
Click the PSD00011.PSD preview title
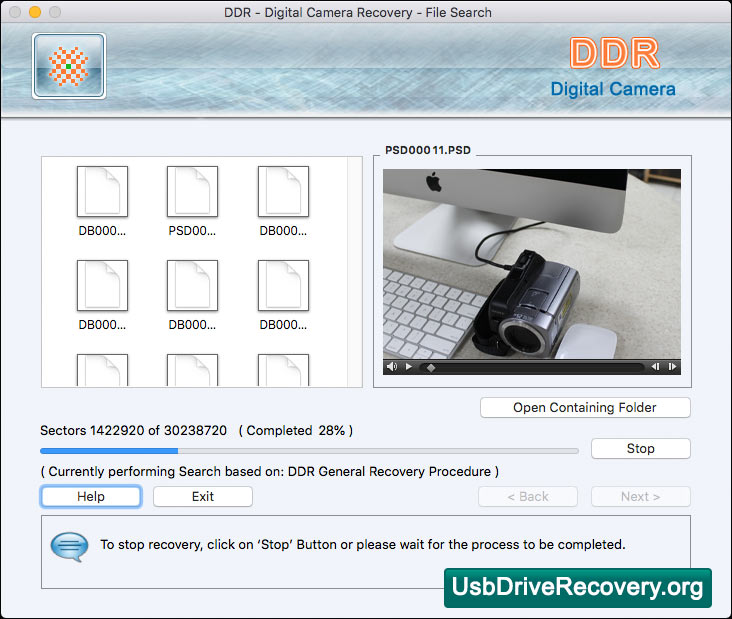click(x=428, y=150)
